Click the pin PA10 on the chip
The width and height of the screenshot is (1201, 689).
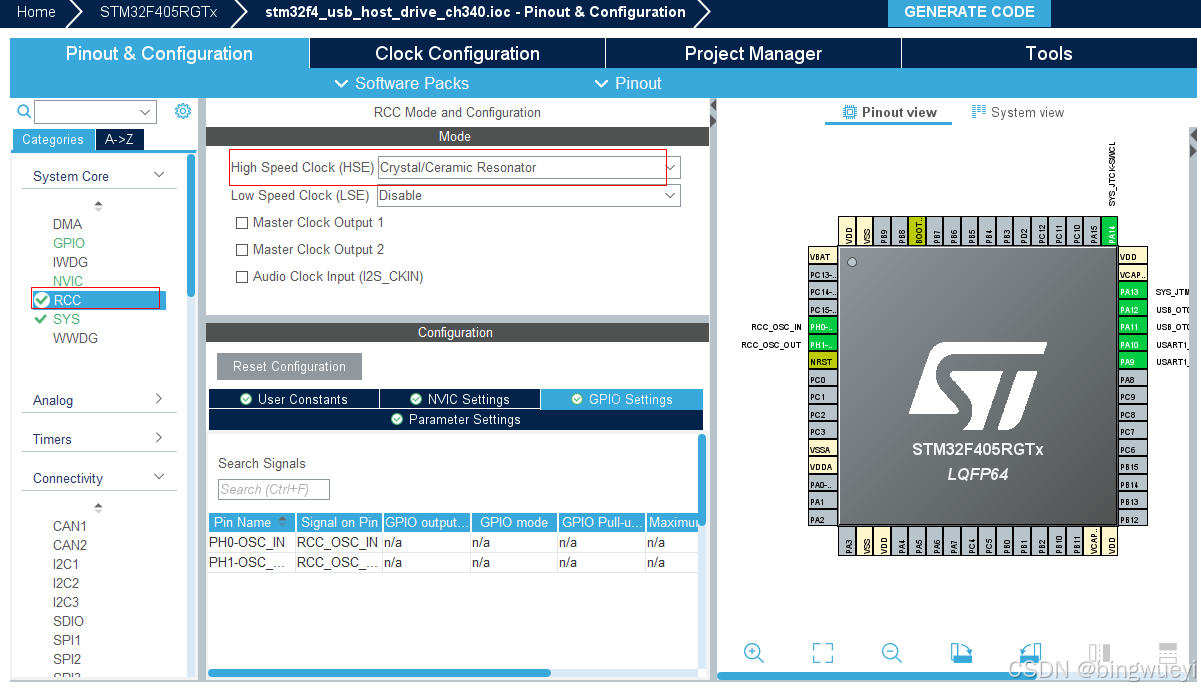pos(1132,344)
